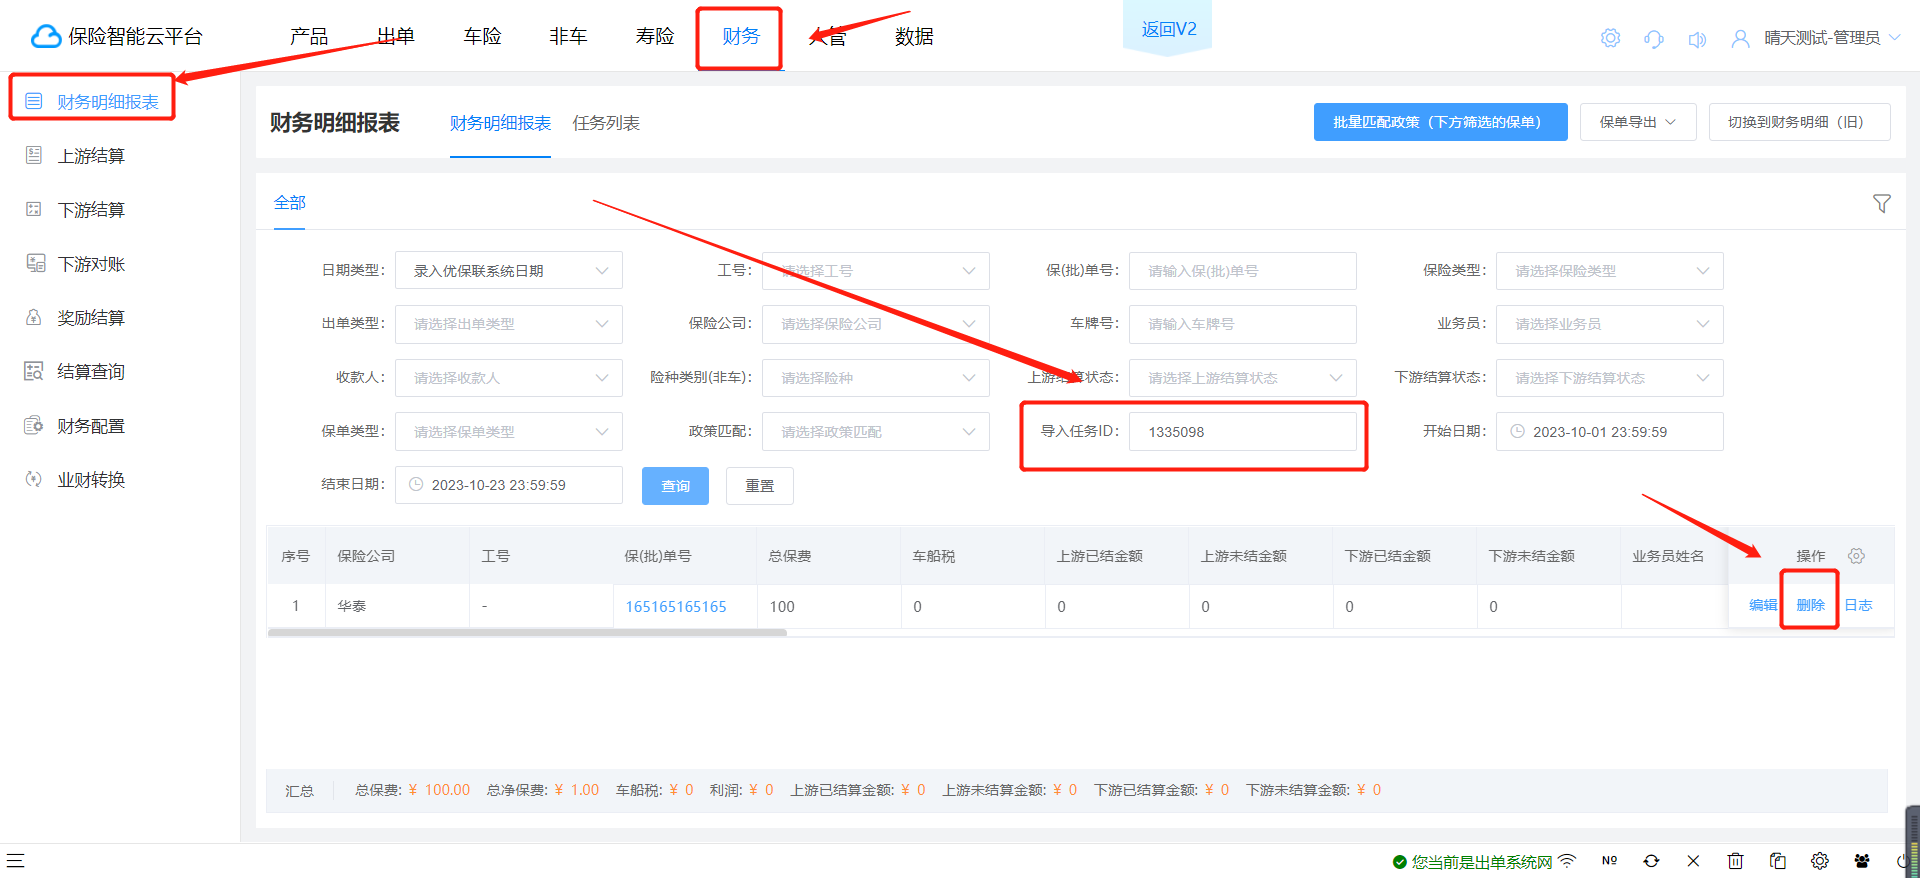Click the table horizontal scrollbar
This screenshot has width=1920, height=878.
tap(527, 632)
